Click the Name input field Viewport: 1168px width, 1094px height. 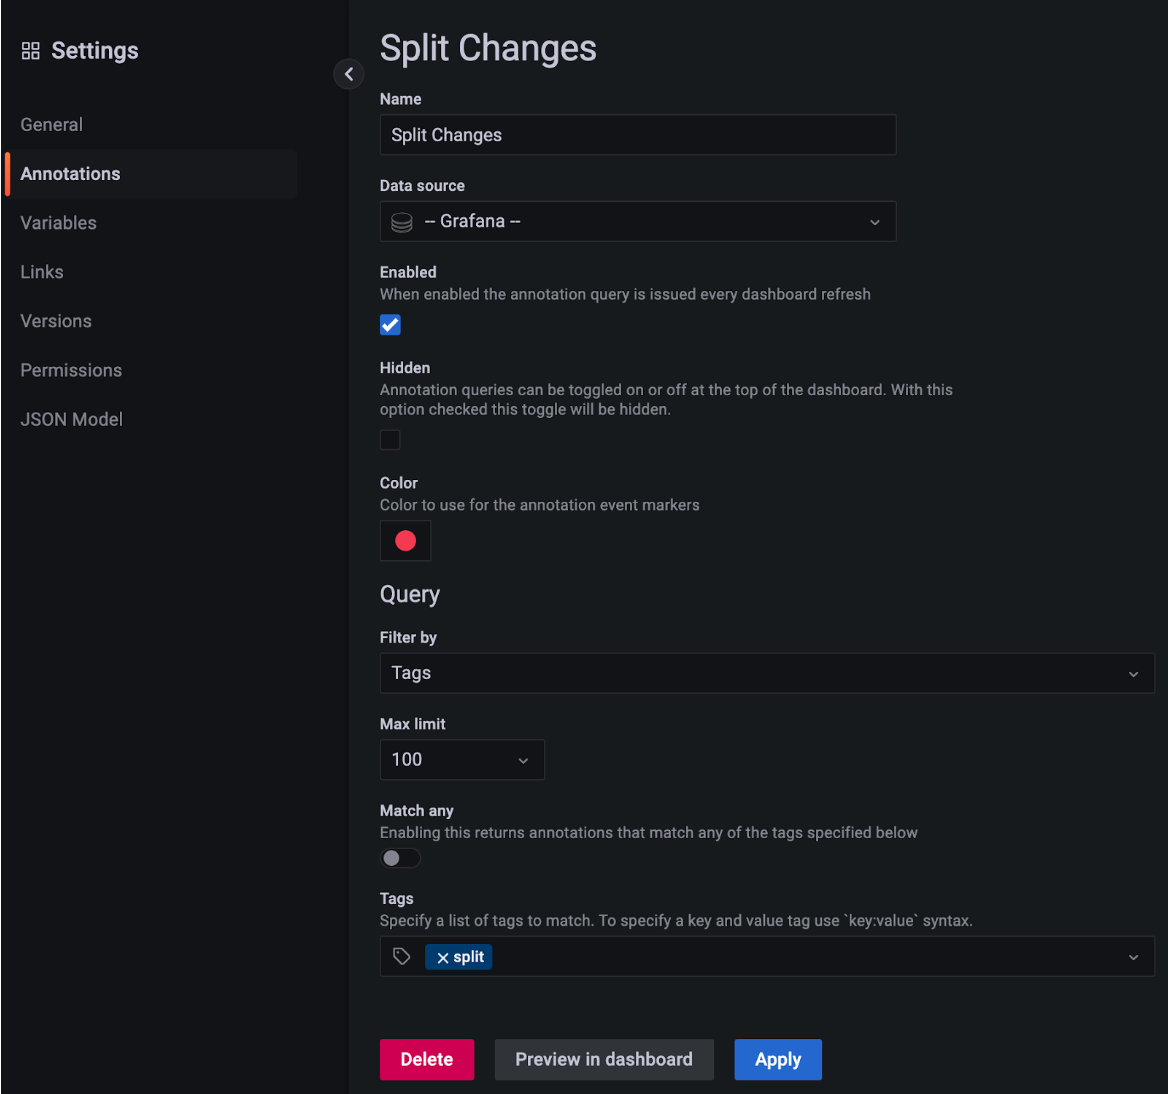point(637,135)
